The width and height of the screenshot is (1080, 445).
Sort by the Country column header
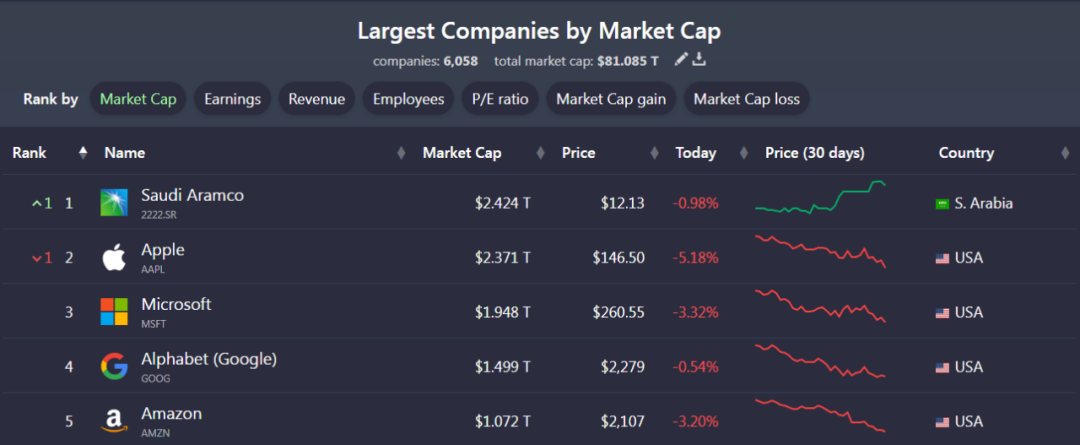(x=966, y=153)
